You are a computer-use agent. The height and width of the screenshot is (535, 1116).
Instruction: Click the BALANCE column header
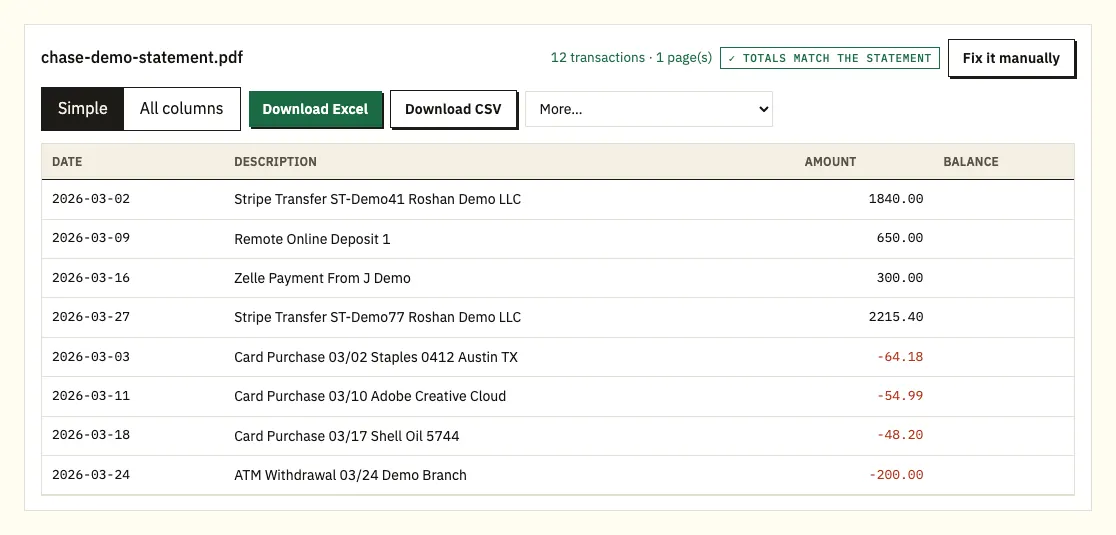(971, 161)
